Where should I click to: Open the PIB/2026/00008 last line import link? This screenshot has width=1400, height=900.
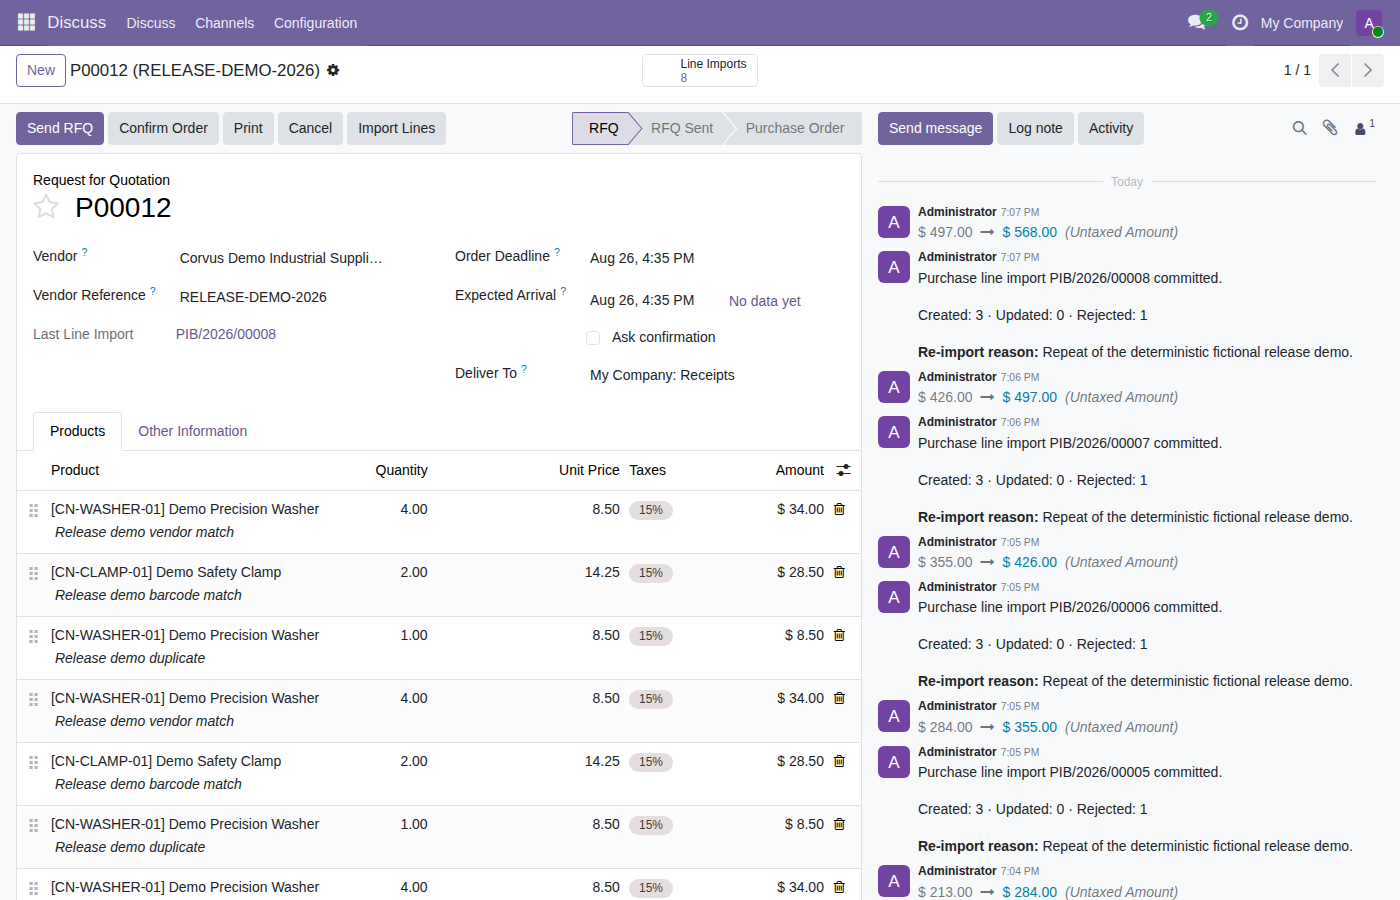226,334
